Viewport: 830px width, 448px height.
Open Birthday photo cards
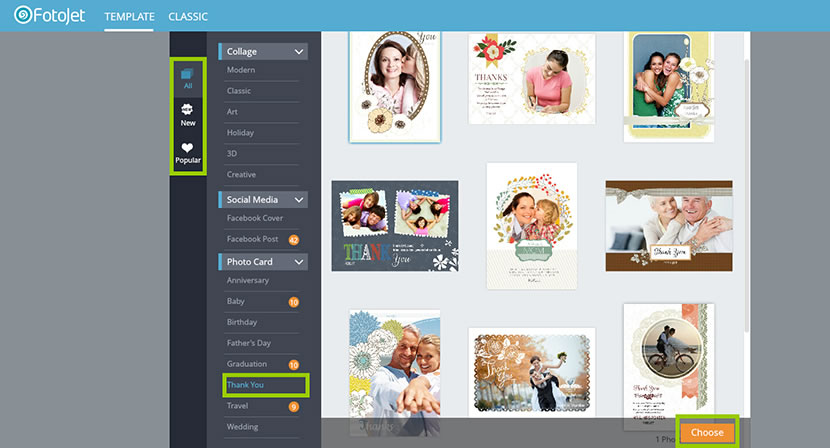[241, 322]
